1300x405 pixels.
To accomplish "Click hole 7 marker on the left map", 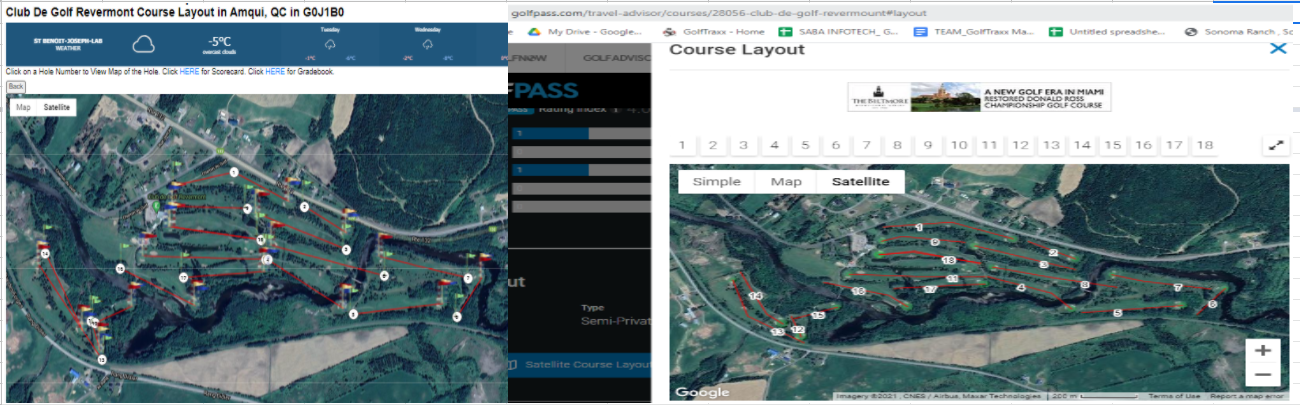I will point(468,278).
